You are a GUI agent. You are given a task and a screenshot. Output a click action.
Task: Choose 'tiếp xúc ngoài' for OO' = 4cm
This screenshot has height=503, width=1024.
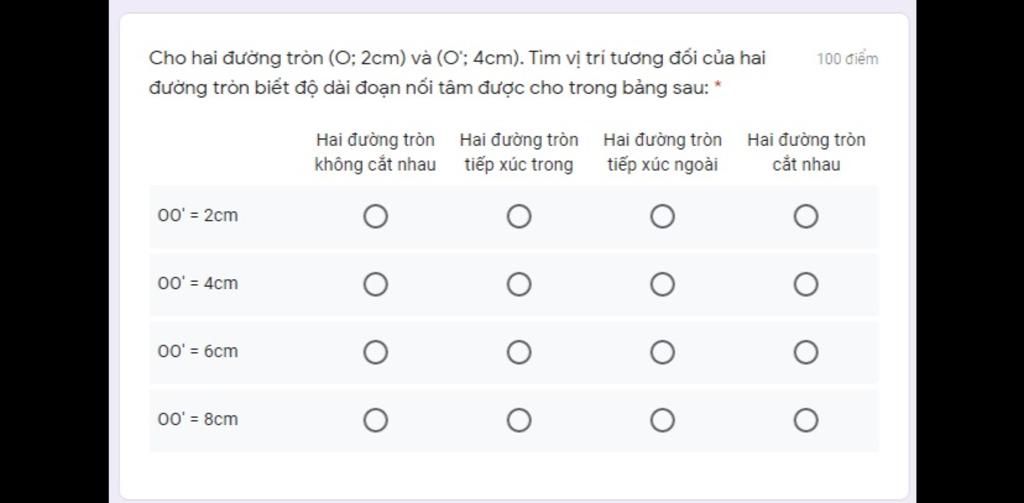[x=662, y=284]
